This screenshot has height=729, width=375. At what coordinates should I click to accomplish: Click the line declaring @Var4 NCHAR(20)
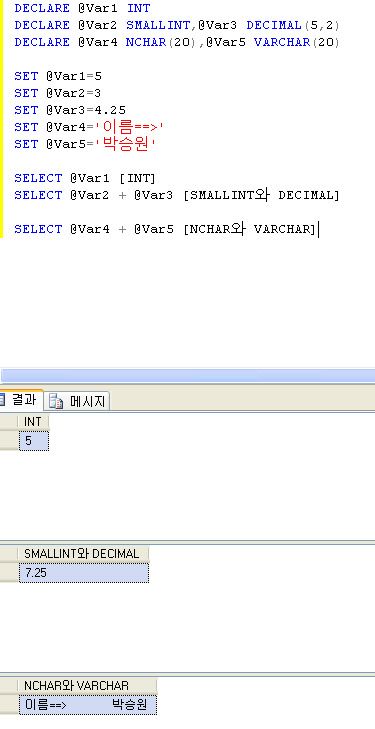tap(177, 42)
